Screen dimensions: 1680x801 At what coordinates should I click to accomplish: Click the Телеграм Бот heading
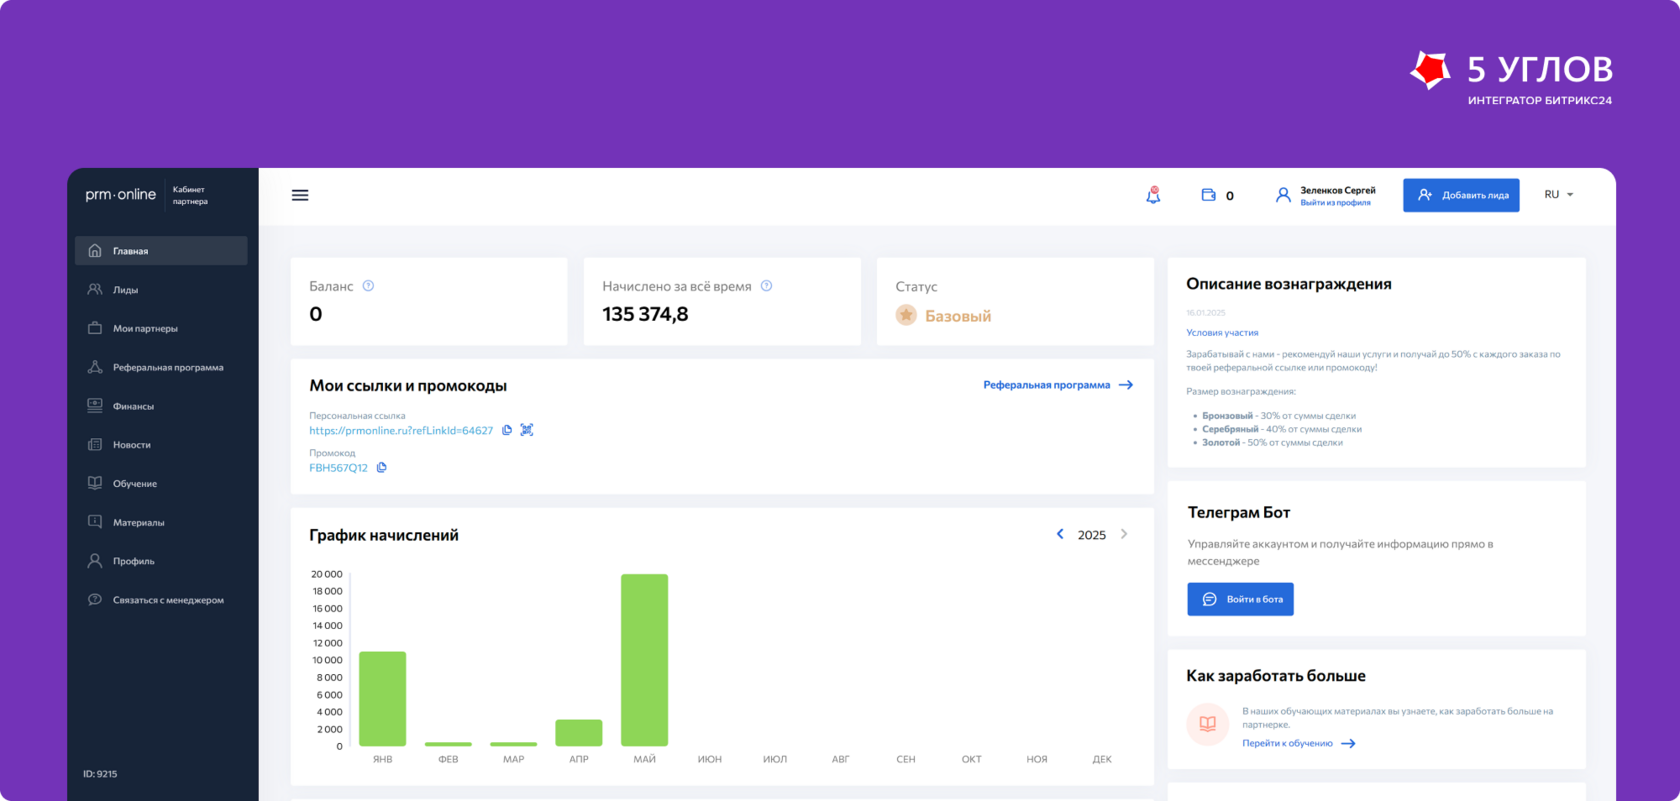pyautogui.click(x=1239, y=512)
